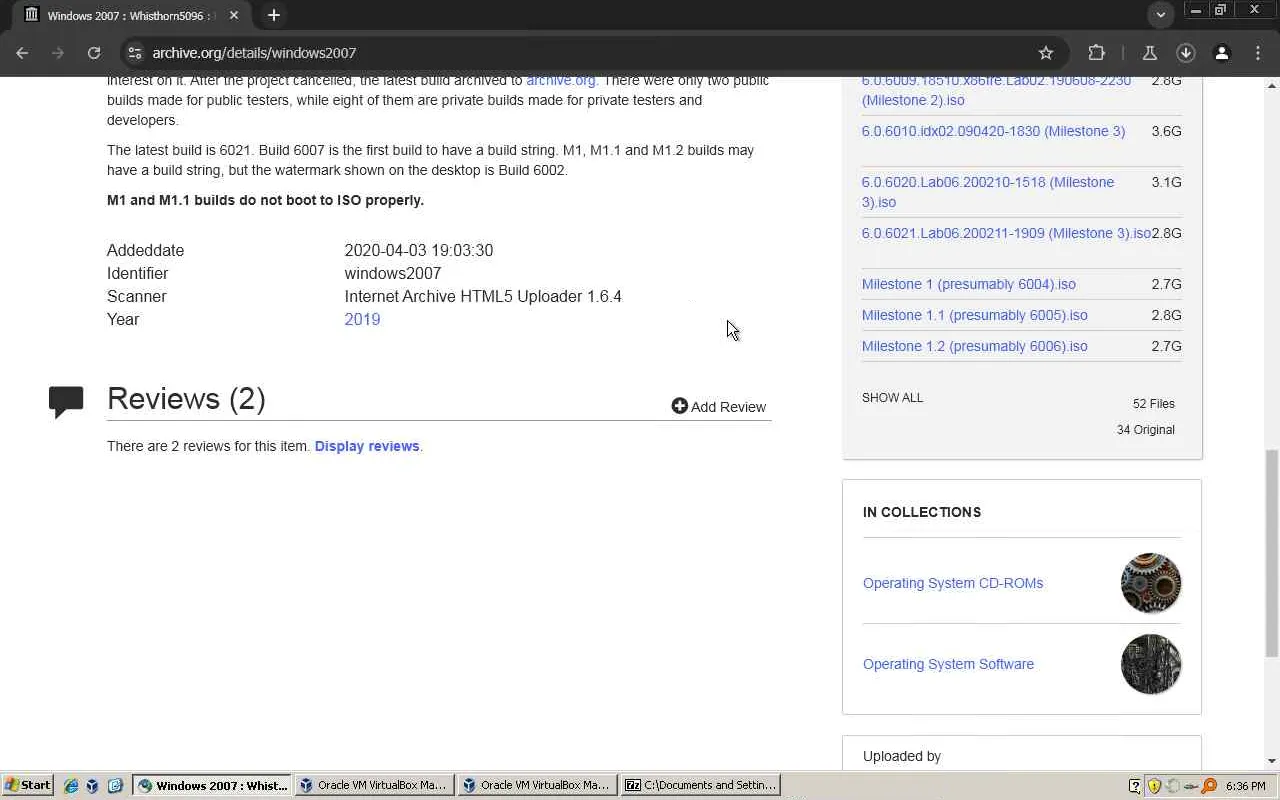
Task: Download Milestone 1.2 (presumably 6006).iso
Action: tap(975, 346)
